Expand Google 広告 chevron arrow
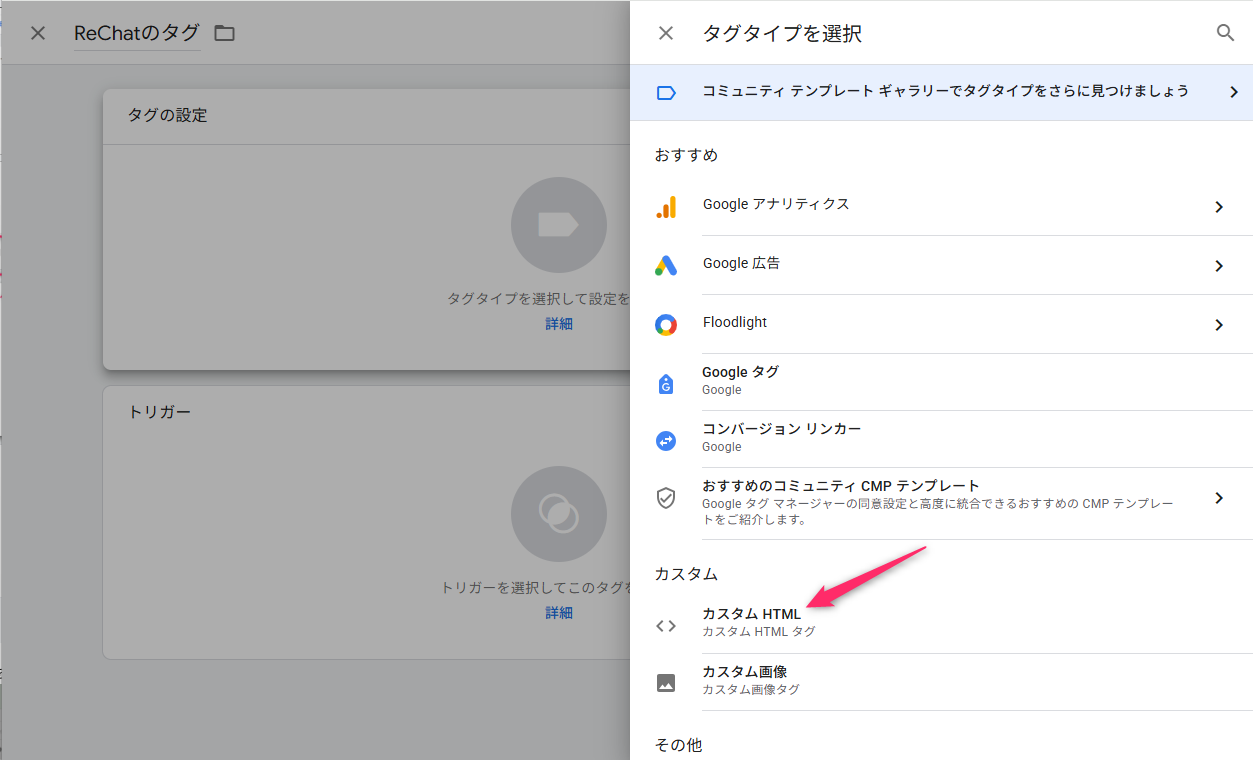 (x=1219, y=266)
